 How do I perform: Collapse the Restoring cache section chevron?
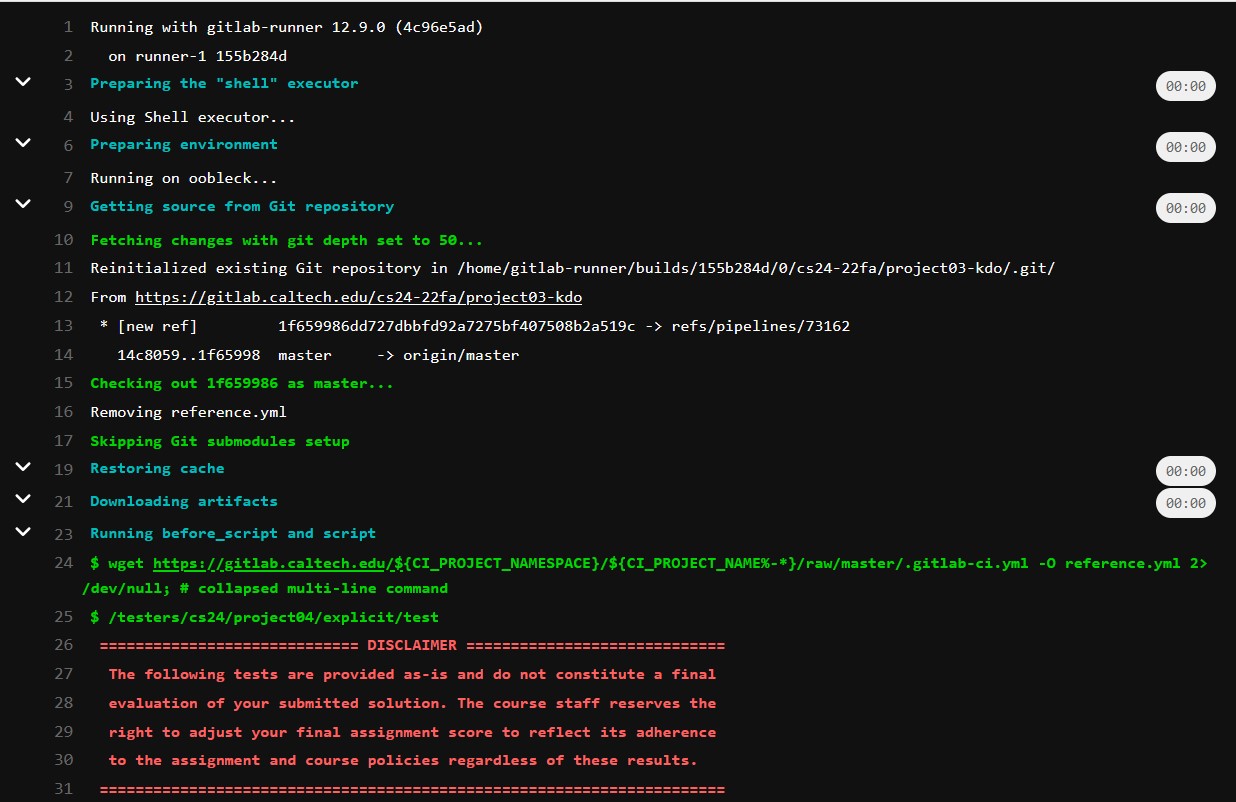pyautogui.click(x=23, y=467)
